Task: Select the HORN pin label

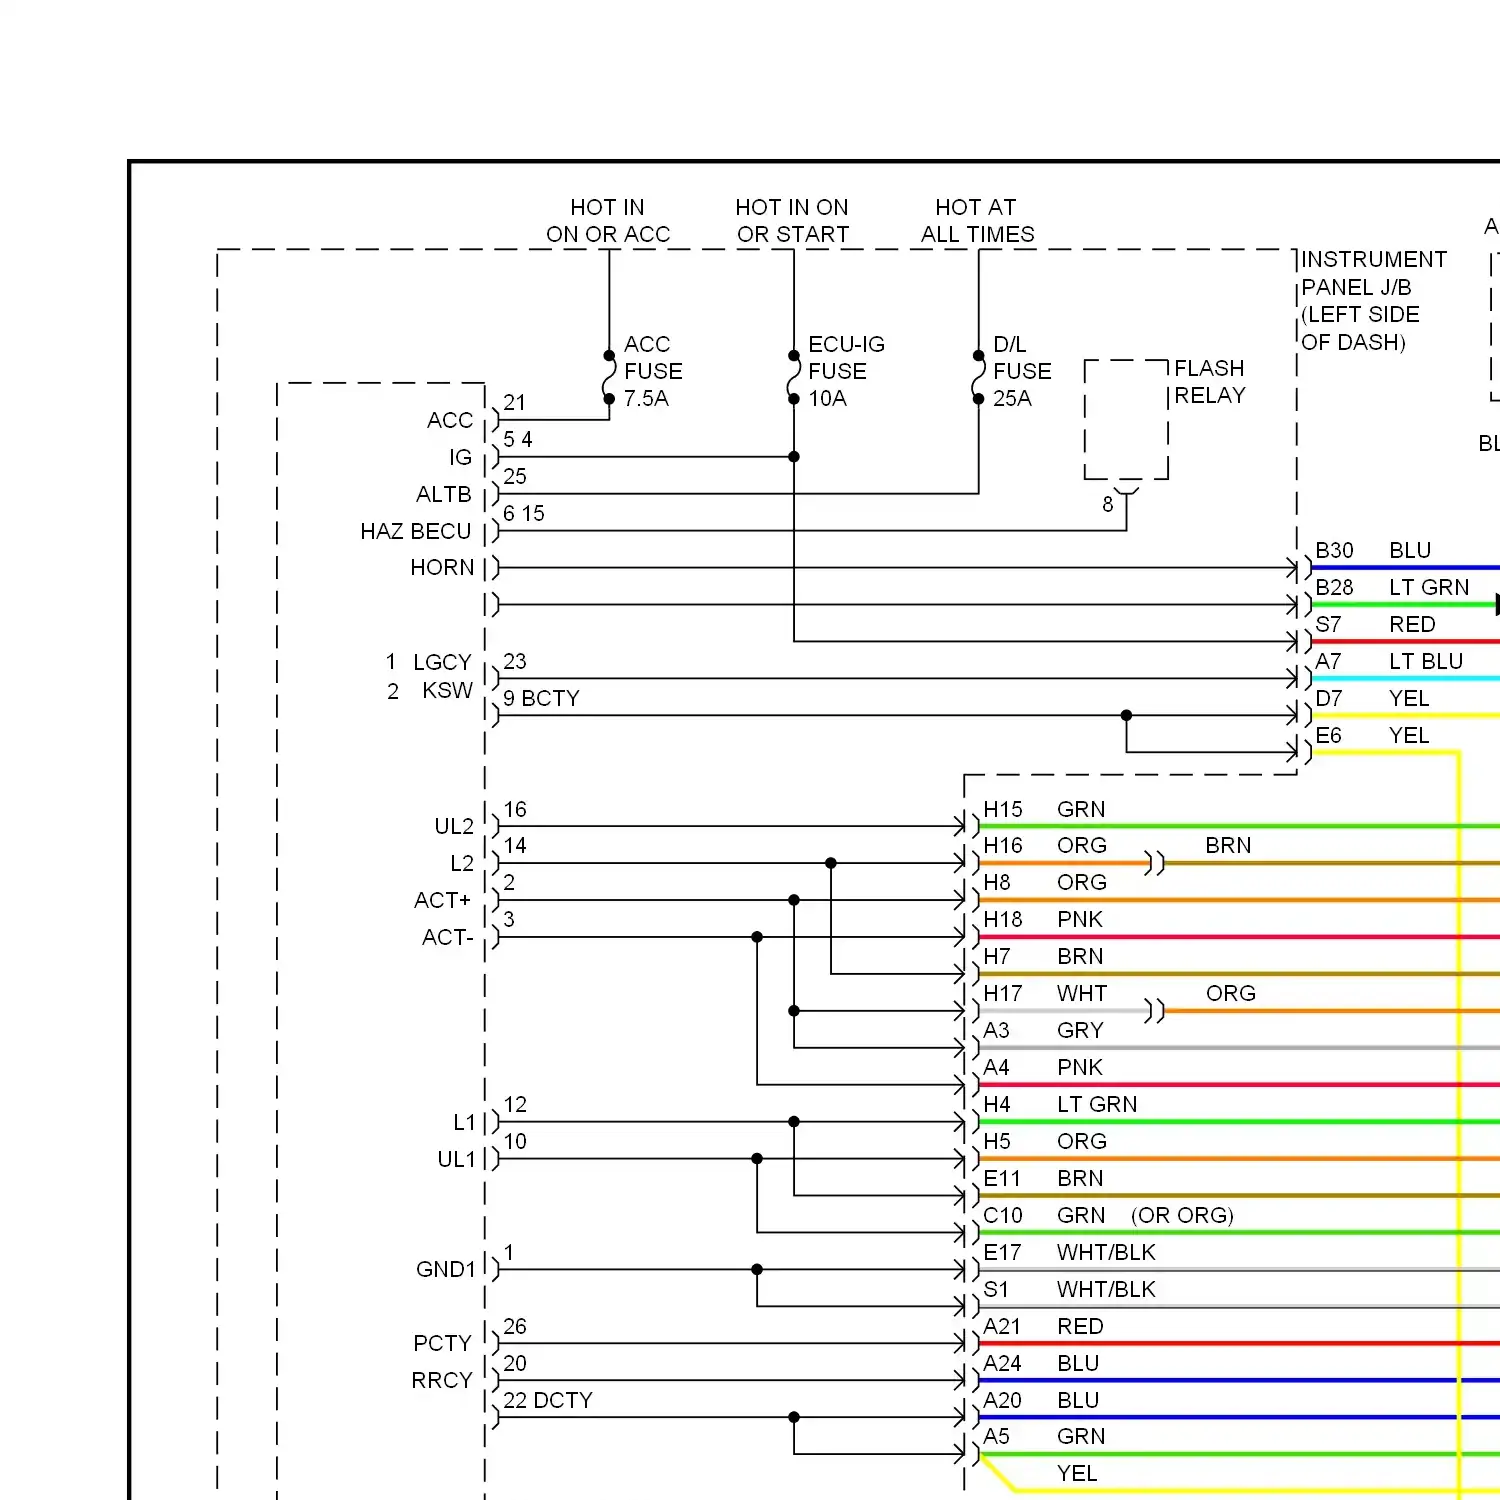Action: click(x=442, y=568)
